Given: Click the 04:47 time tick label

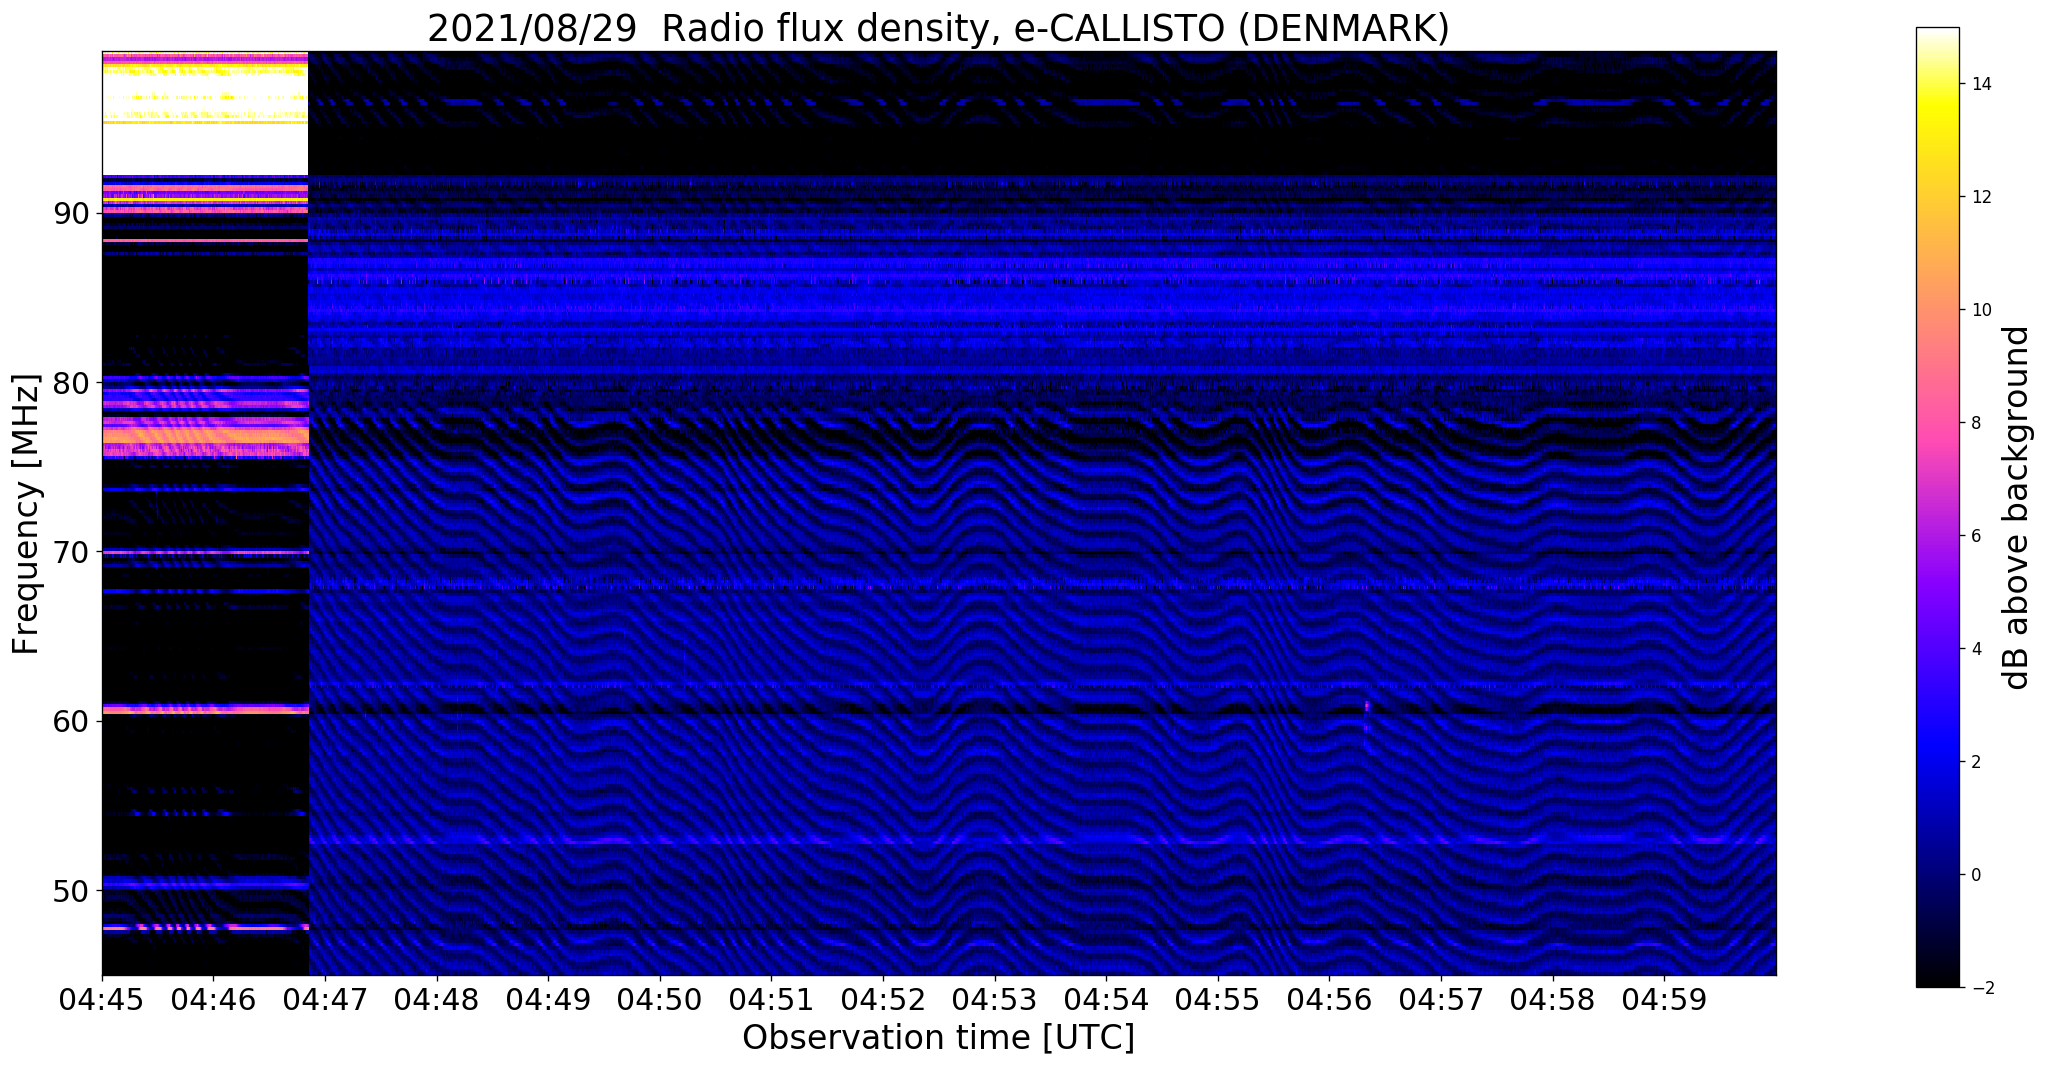Looking at the screenshot, I should pos(325,999).
